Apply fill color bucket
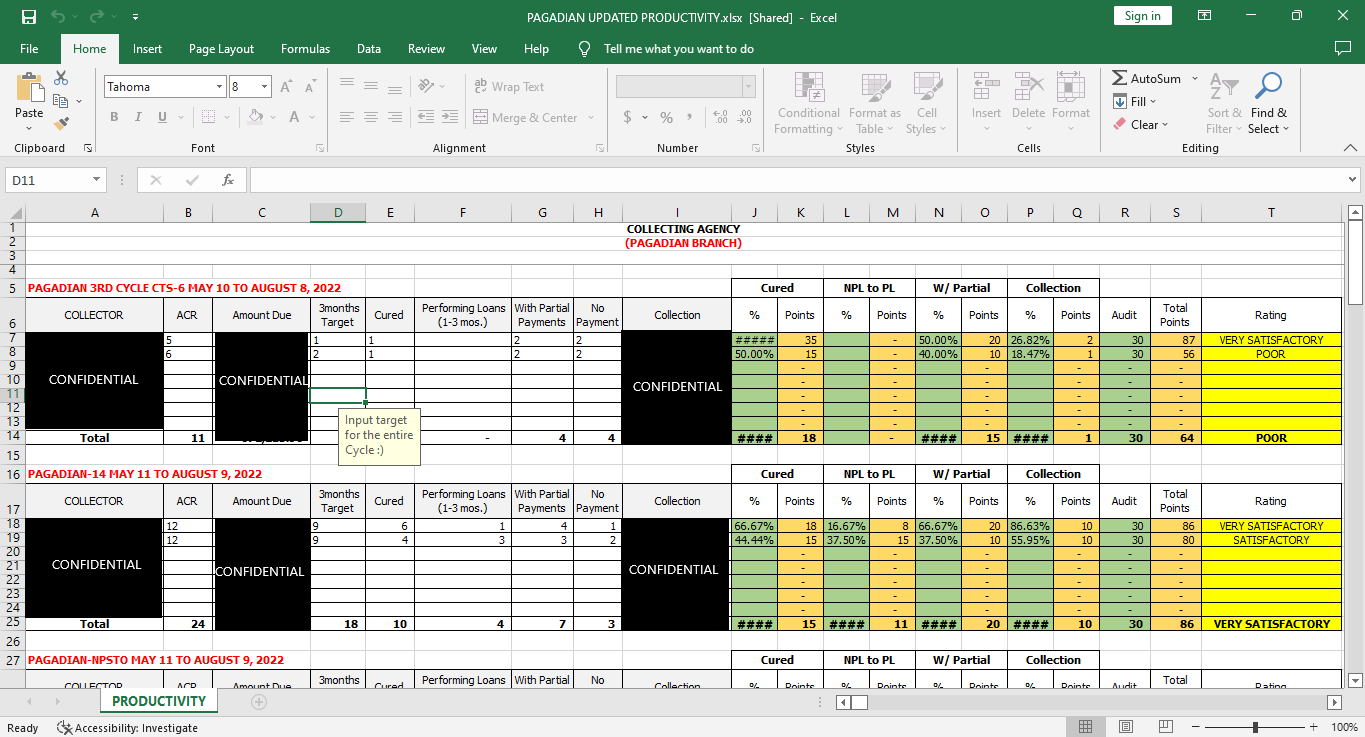Screen dimensions: 1365x737 (256, 117)
